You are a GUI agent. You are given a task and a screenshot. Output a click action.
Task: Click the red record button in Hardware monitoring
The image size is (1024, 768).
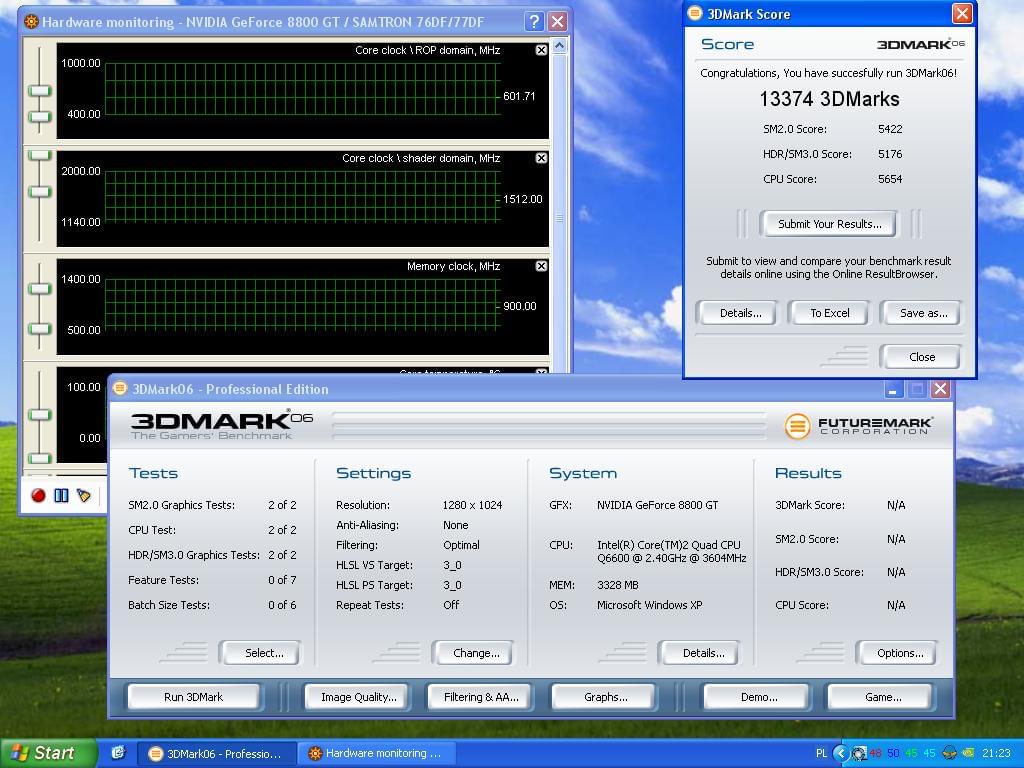[x=39, y=495]
